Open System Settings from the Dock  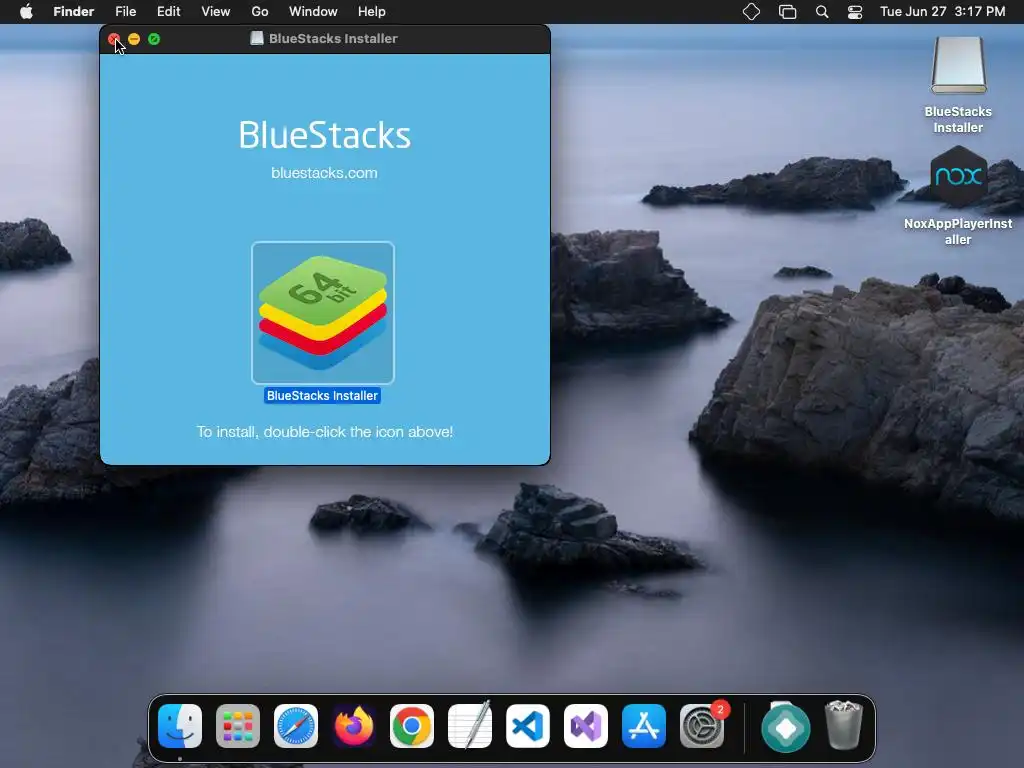pyautogui.click(x=702, y=726)
